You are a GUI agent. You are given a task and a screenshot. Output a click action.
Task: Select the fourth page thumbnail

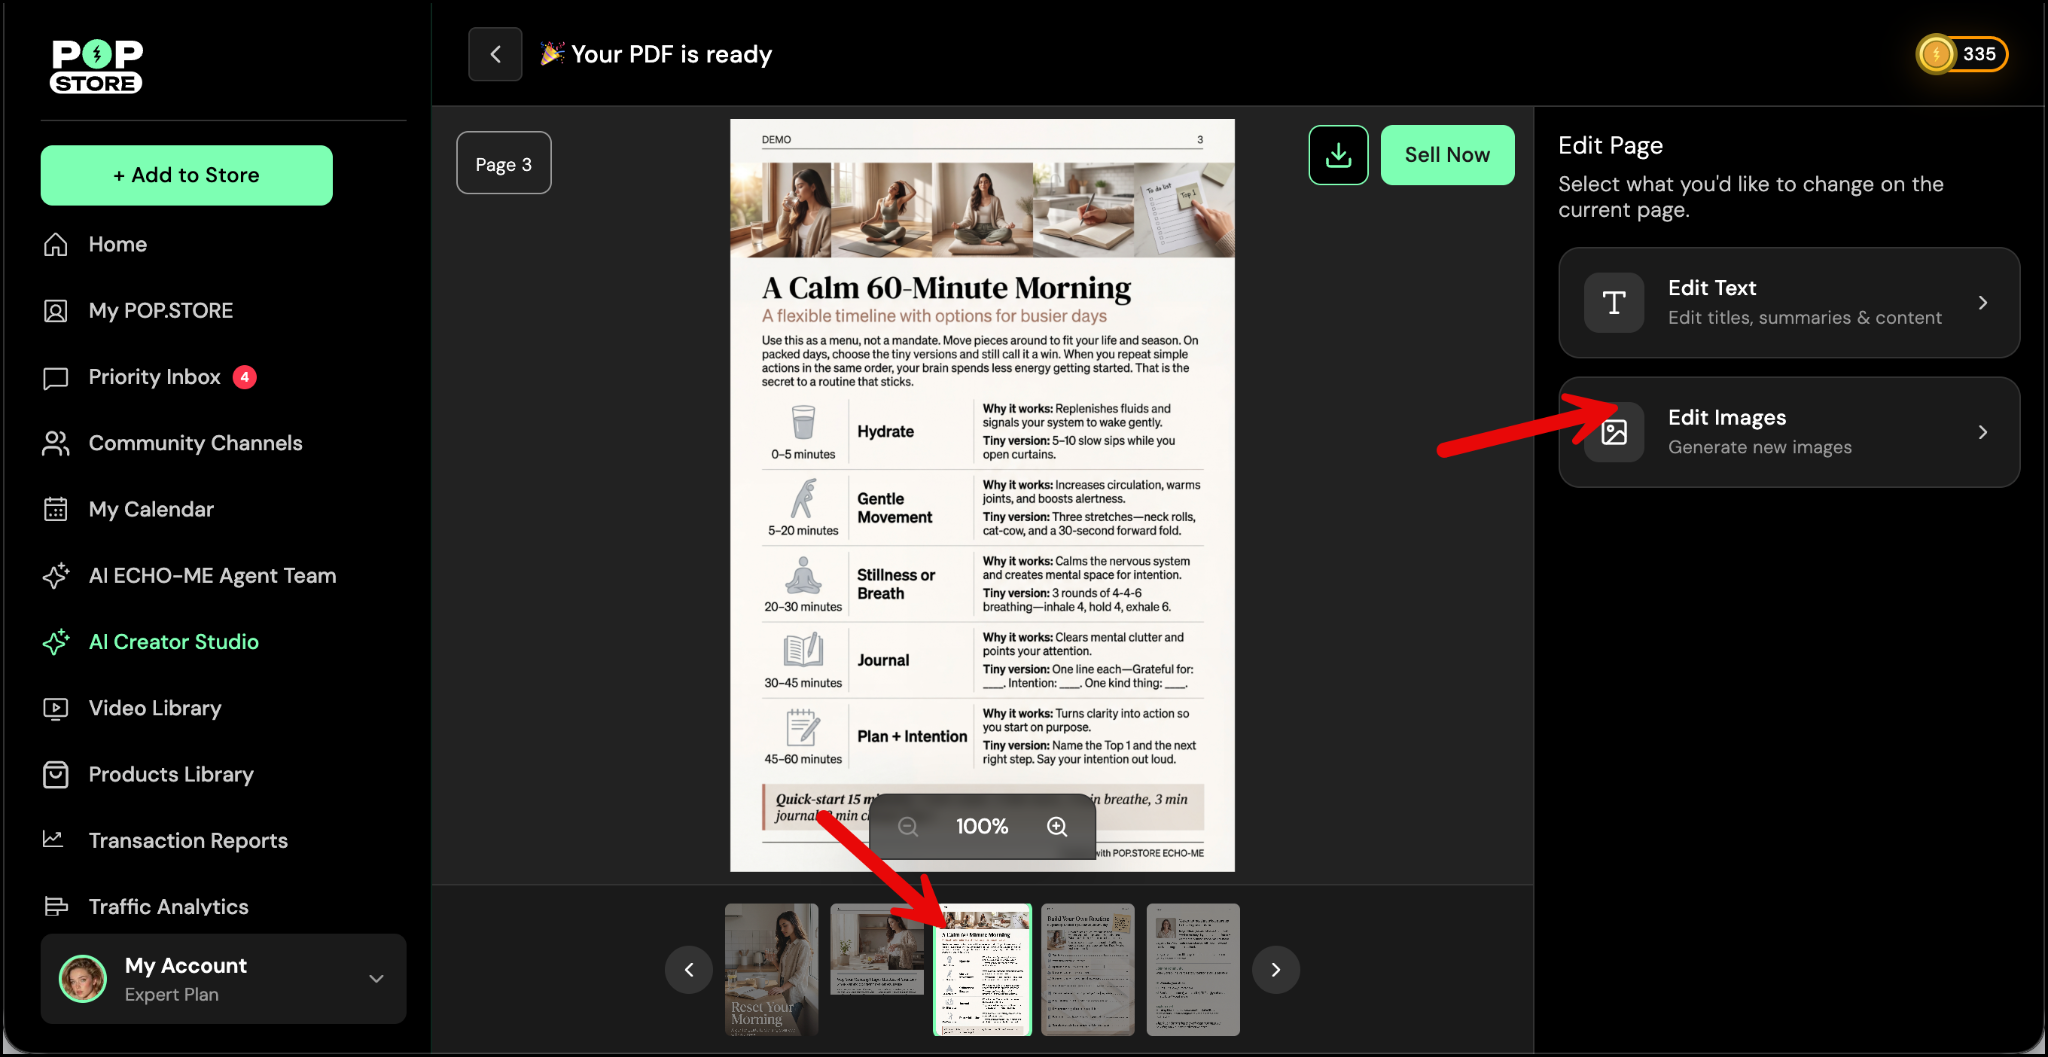coord(1087,969)
